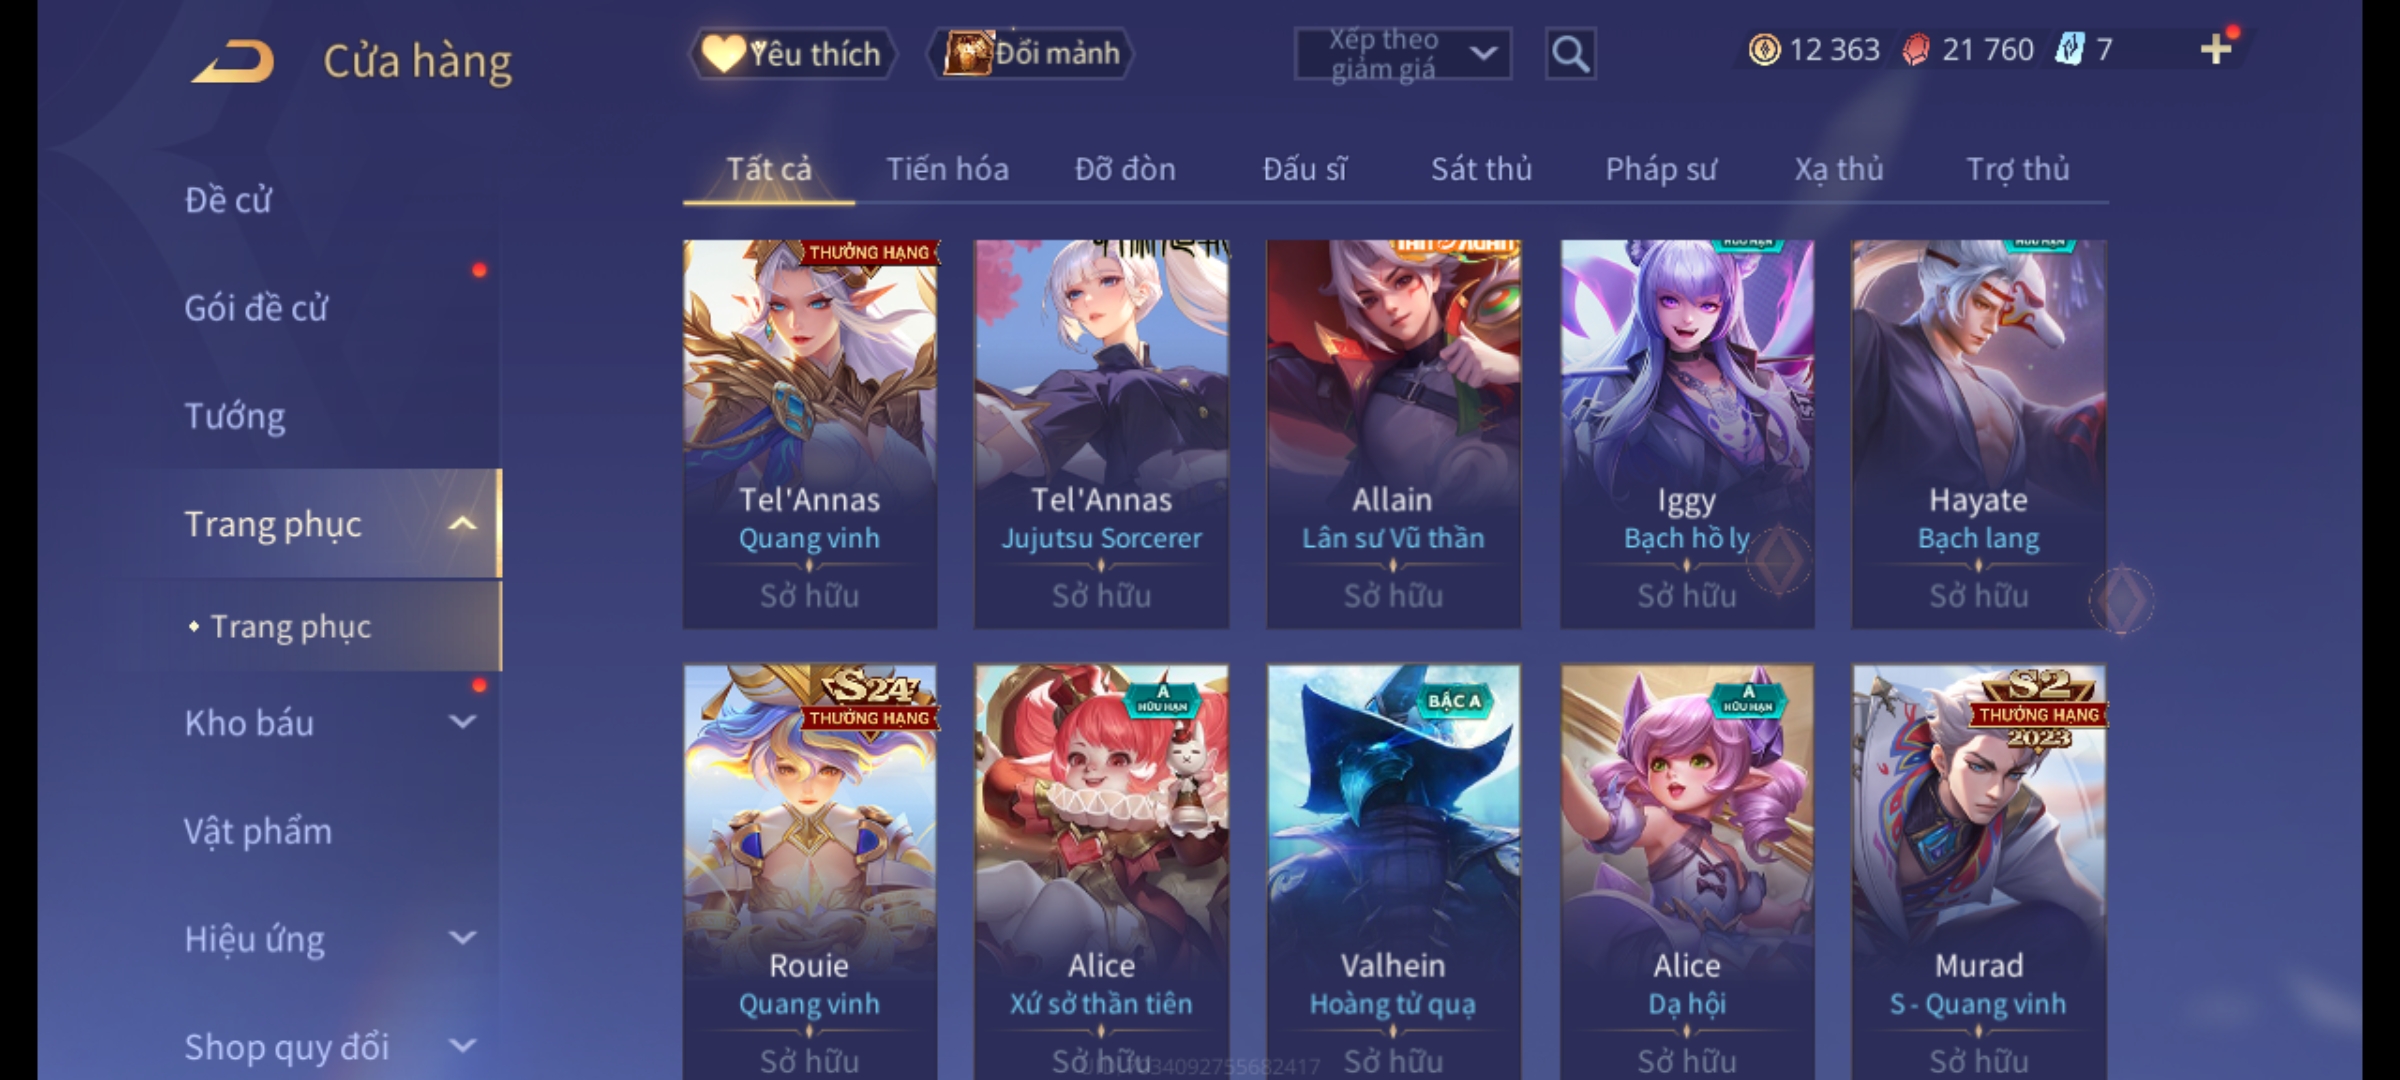
Task: Expand Shop quy đổi section
Action: click(462, 1046)
